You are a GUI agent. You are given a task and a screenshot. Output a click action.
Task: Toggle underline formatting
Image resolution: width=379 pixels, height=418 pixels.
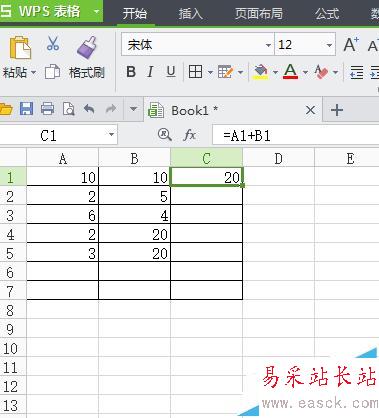coord(171,71)
